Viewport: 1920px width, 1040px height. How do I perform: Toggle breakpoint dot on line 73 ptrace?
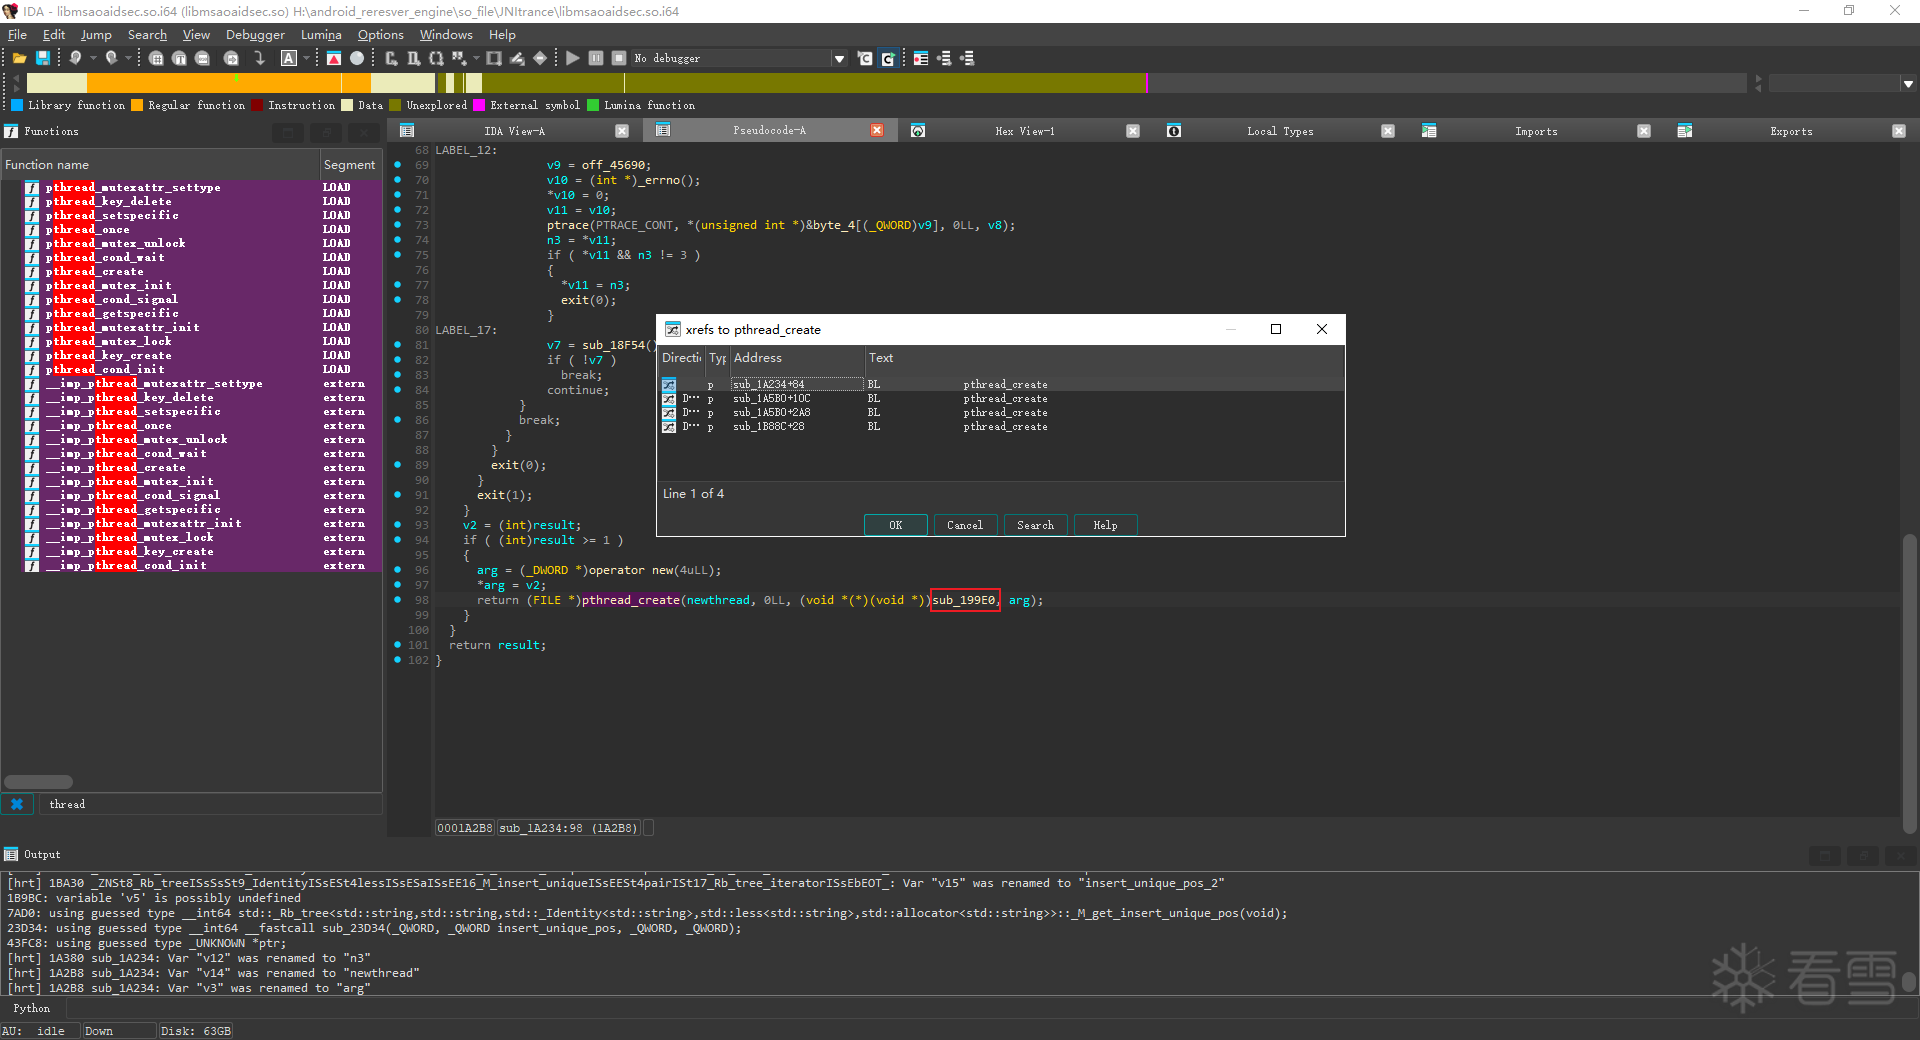(x=398, y=225)
